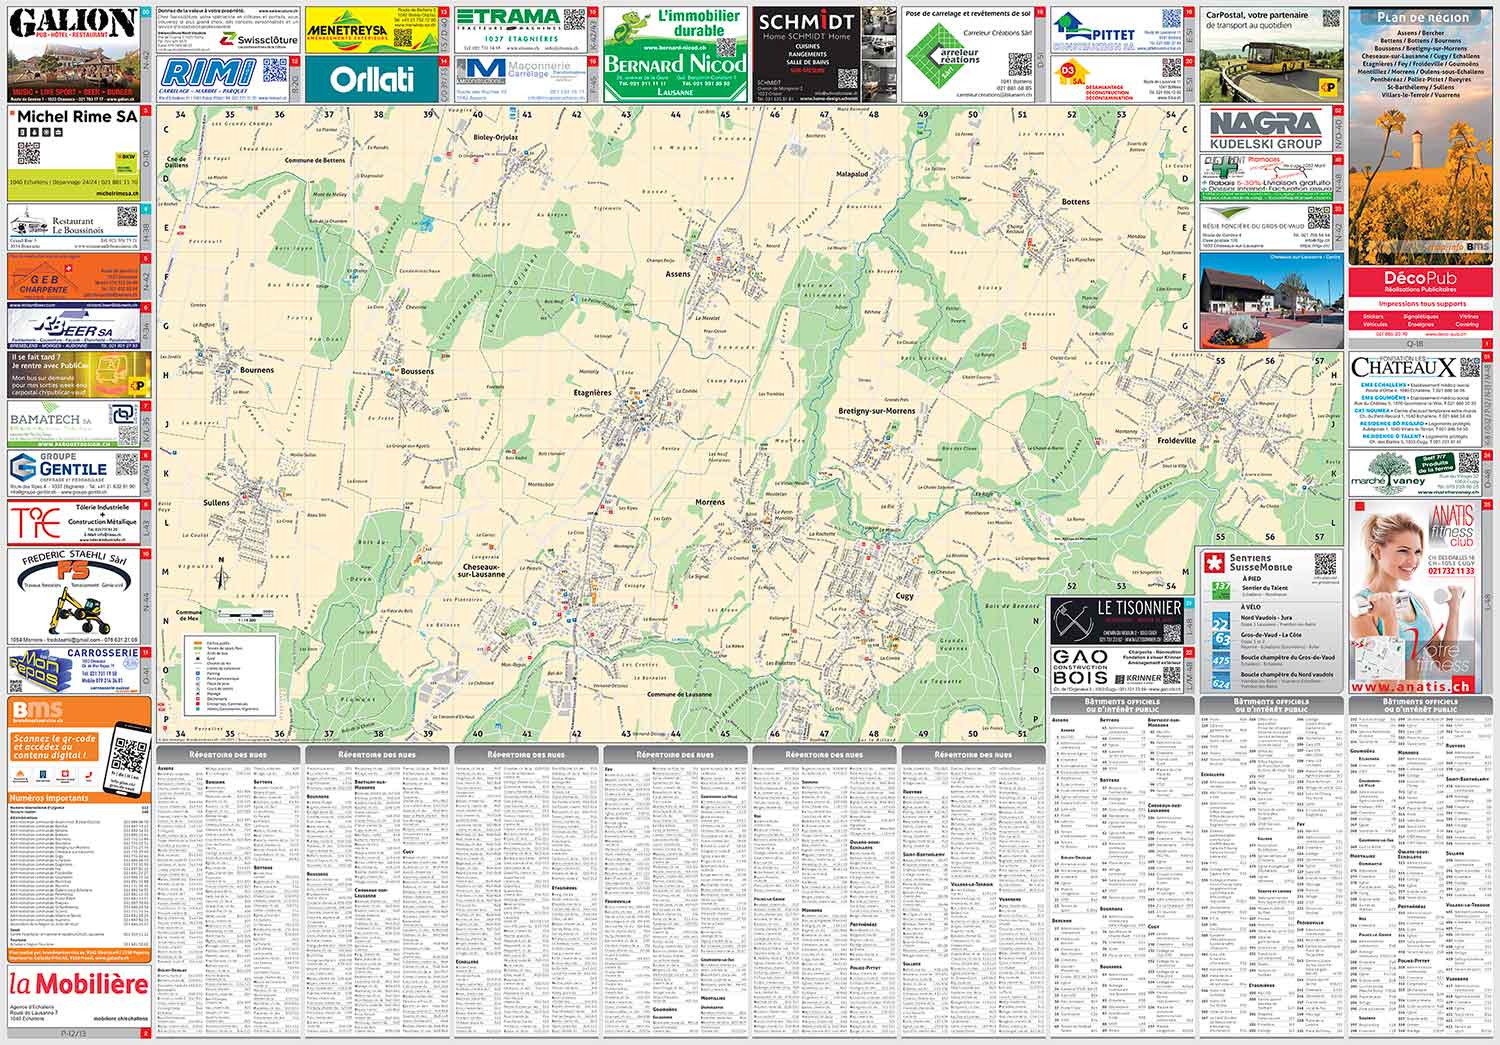Click the Michel Rime SA heading
1500x1045 pixels.
(x=77, y=117)
